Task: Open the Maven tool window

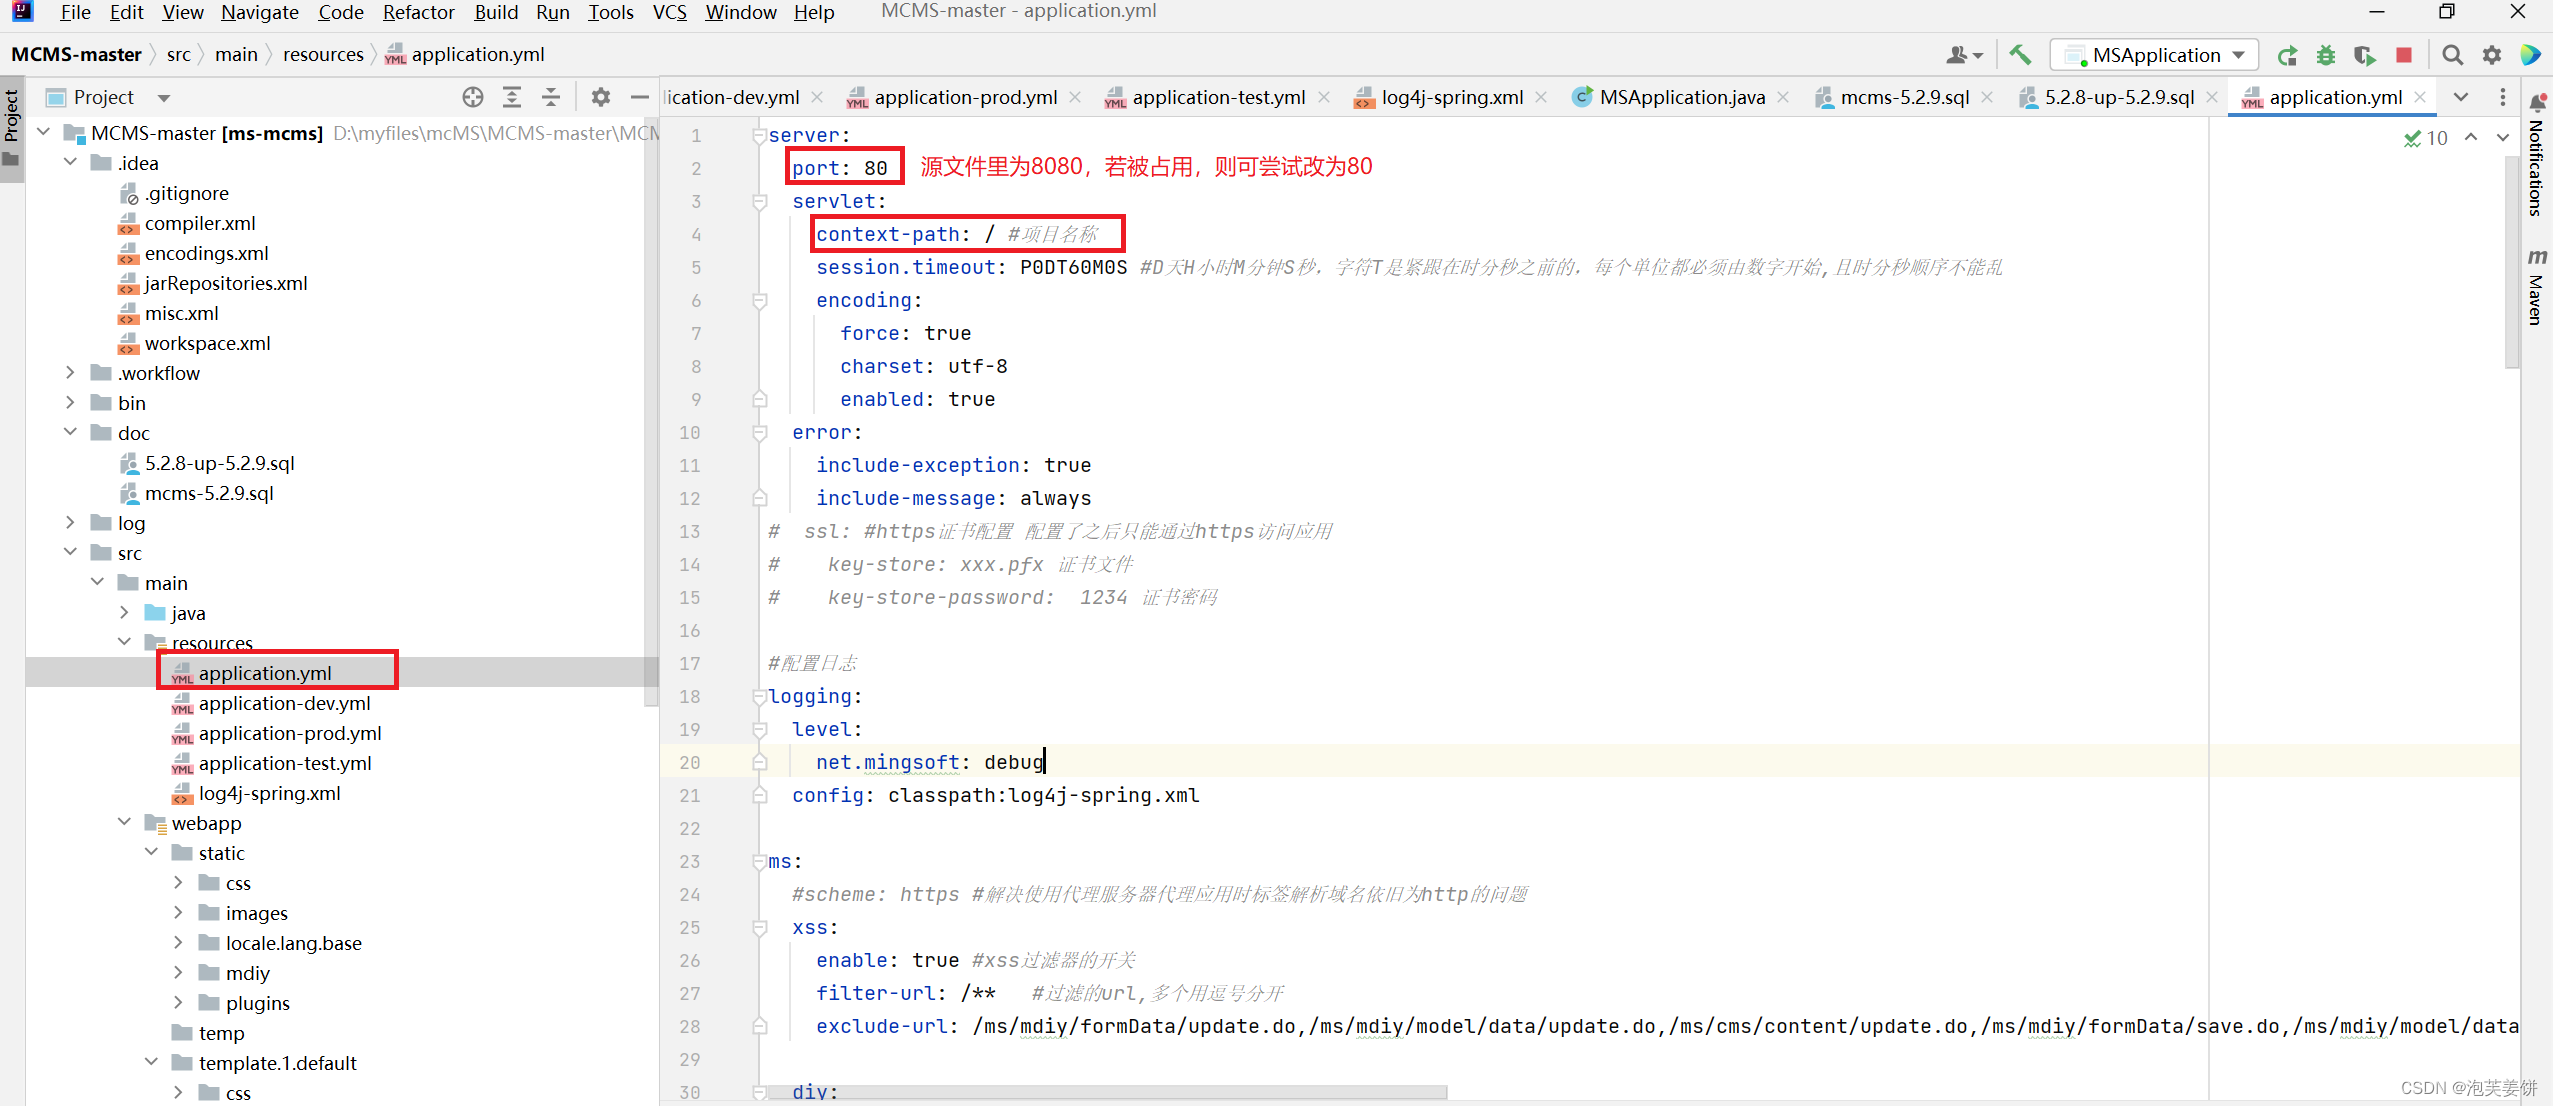Action: pos(2536,288)
